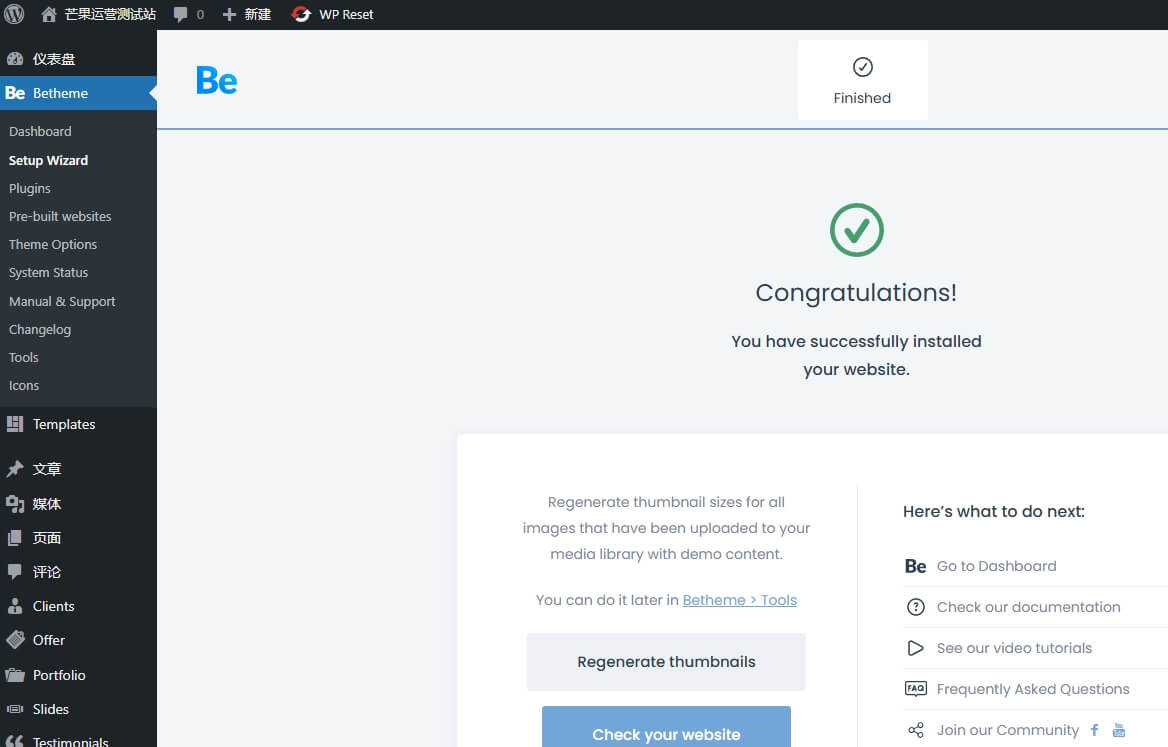Click the play icon for video tutorials
The image size is (1168, 747).
pos(915,648)
